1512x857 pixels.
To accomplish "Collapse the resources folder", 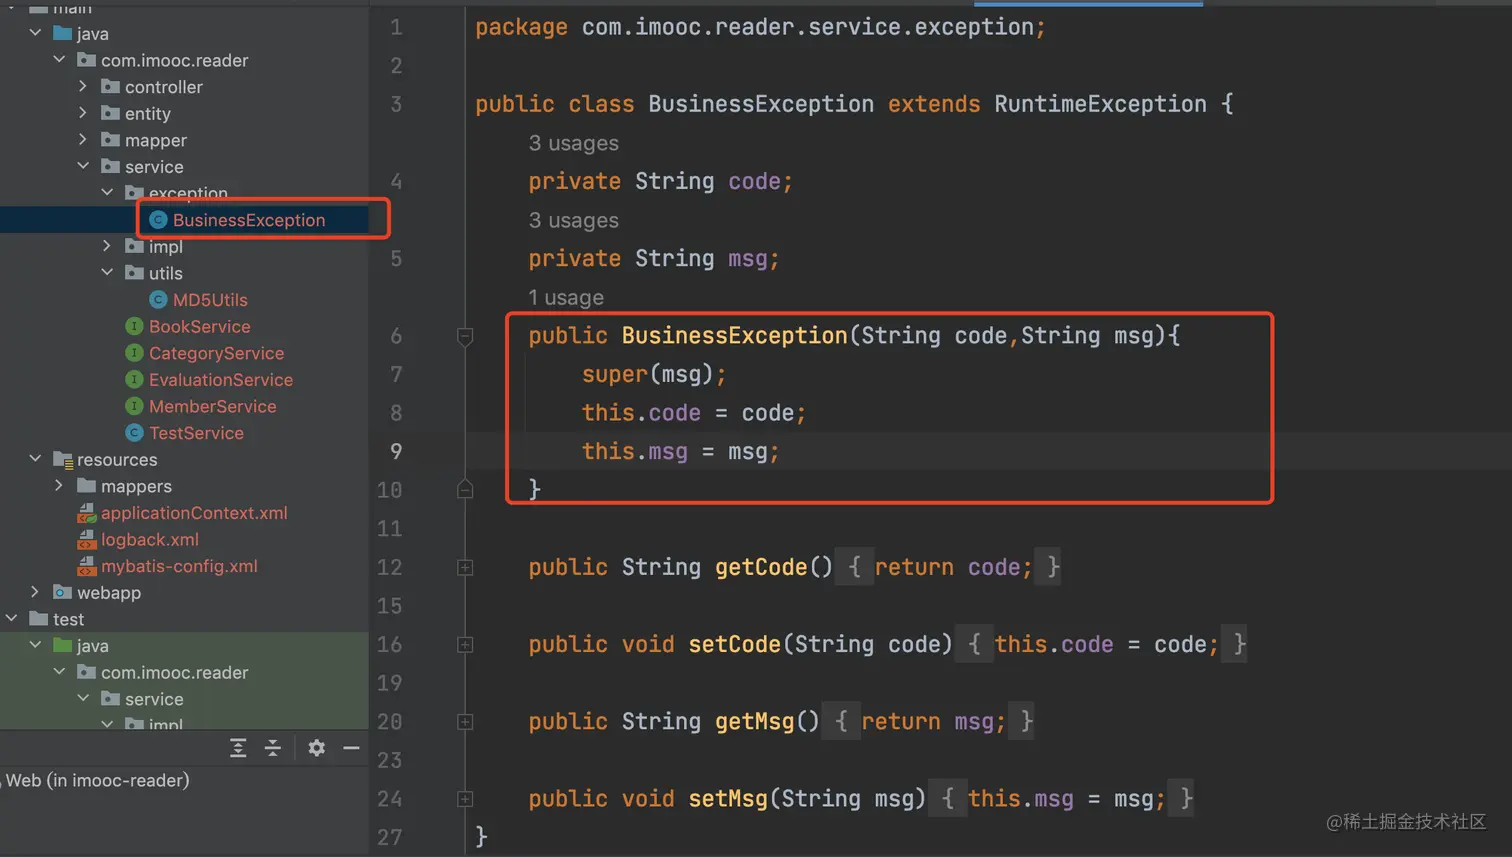I will coord(35,459).
